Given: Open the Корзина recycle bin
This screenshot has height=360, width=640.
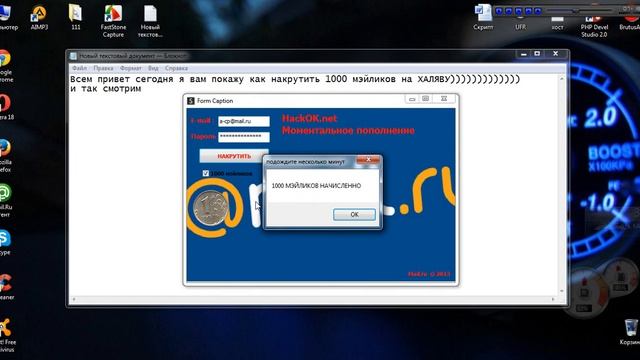Looking at the screenshot, I should [631, 332].
